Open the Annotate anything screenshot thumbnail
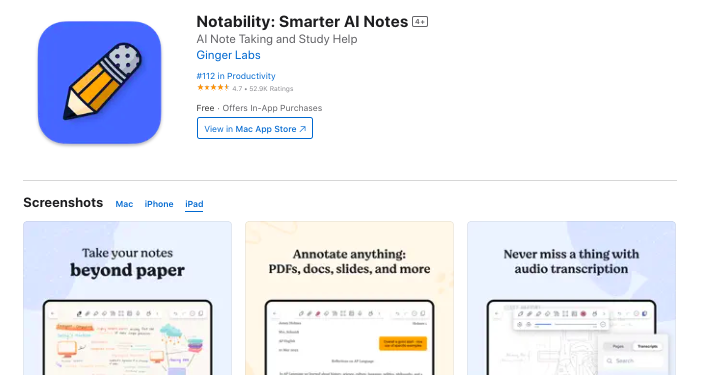This screenshot has width=702, height=375. coord(349,298)
